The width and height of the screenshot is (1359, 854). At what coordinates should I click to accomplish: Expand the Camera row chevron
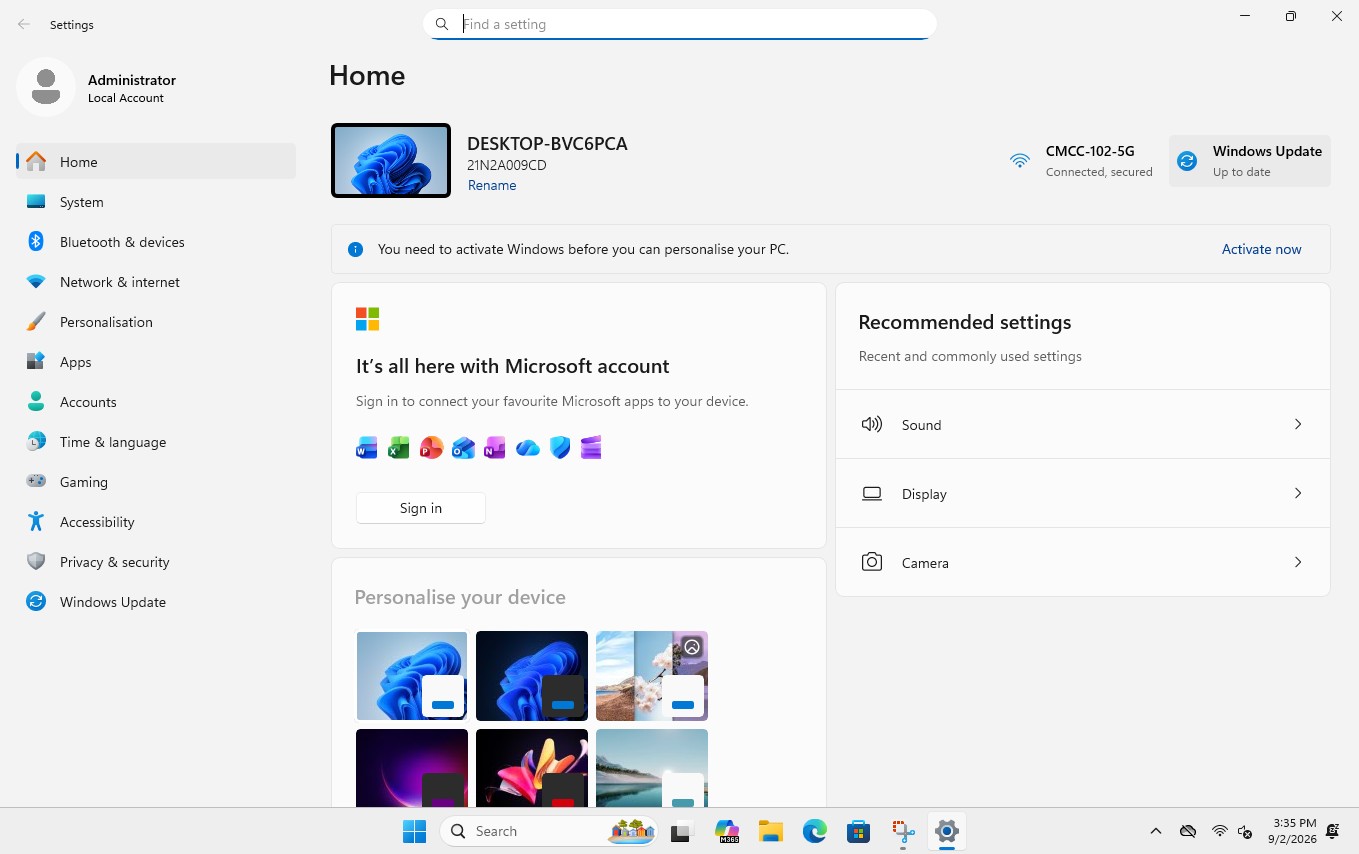[1298, 562]
